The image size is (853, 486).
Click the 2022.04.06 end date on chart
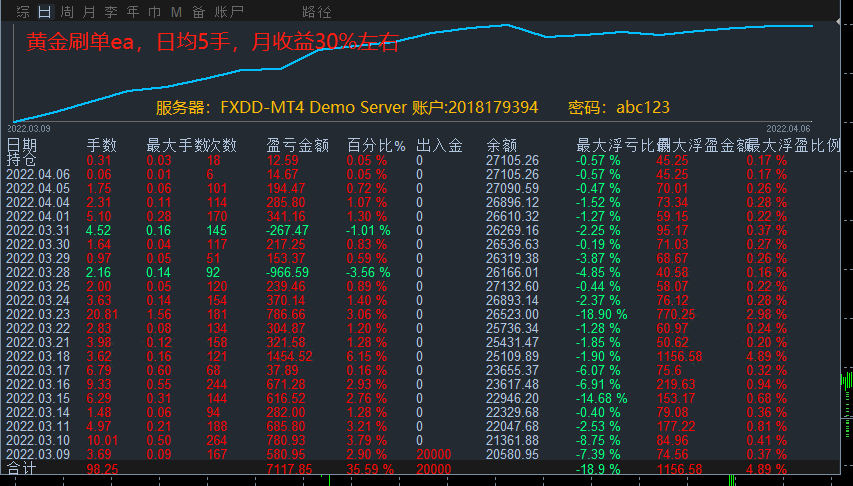coord(788,128)
